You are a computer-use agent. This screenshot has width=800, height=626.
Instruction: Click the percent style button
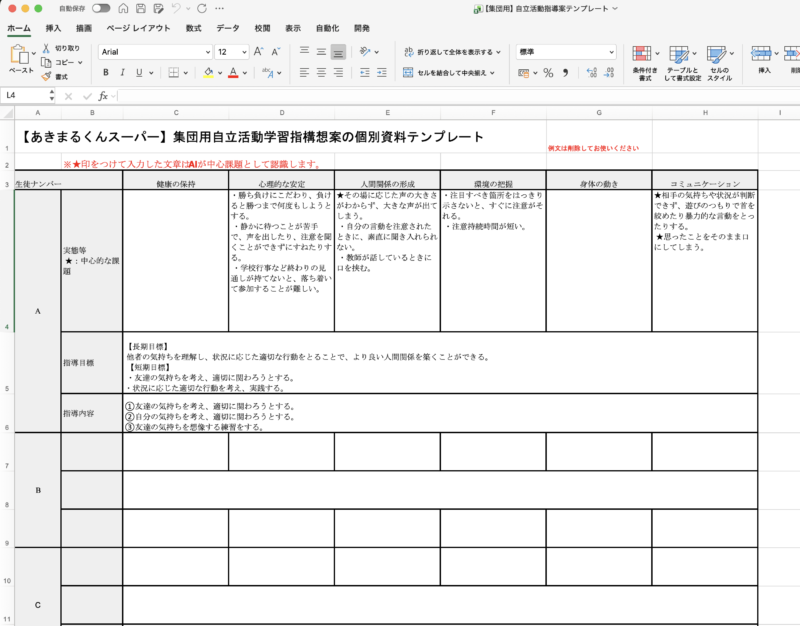pyautogui.click(x=547, y=72)
